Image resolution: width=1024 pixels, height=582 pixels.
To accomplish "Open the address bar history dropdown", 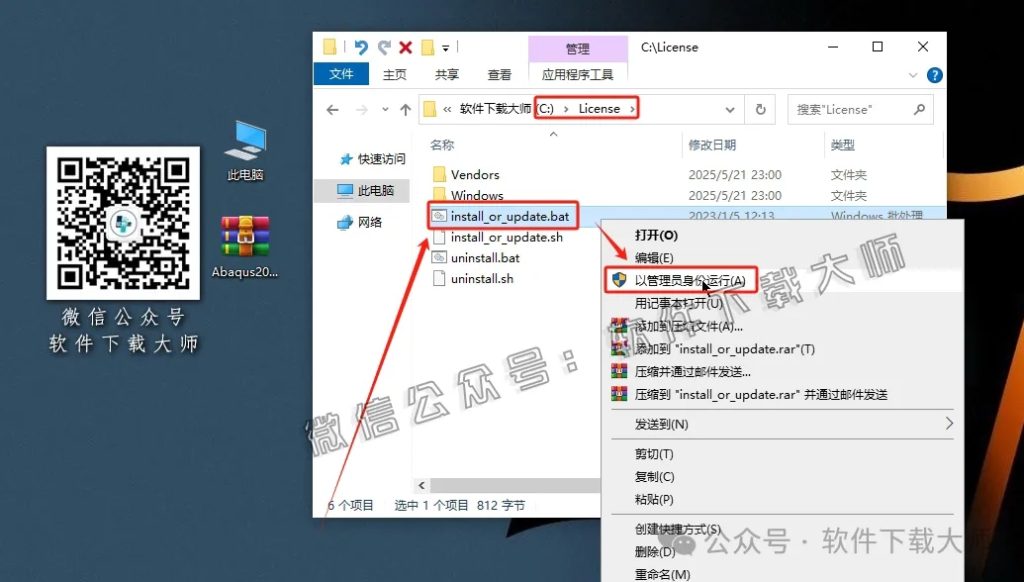I will pyautogui.click(x=729, y=108).
